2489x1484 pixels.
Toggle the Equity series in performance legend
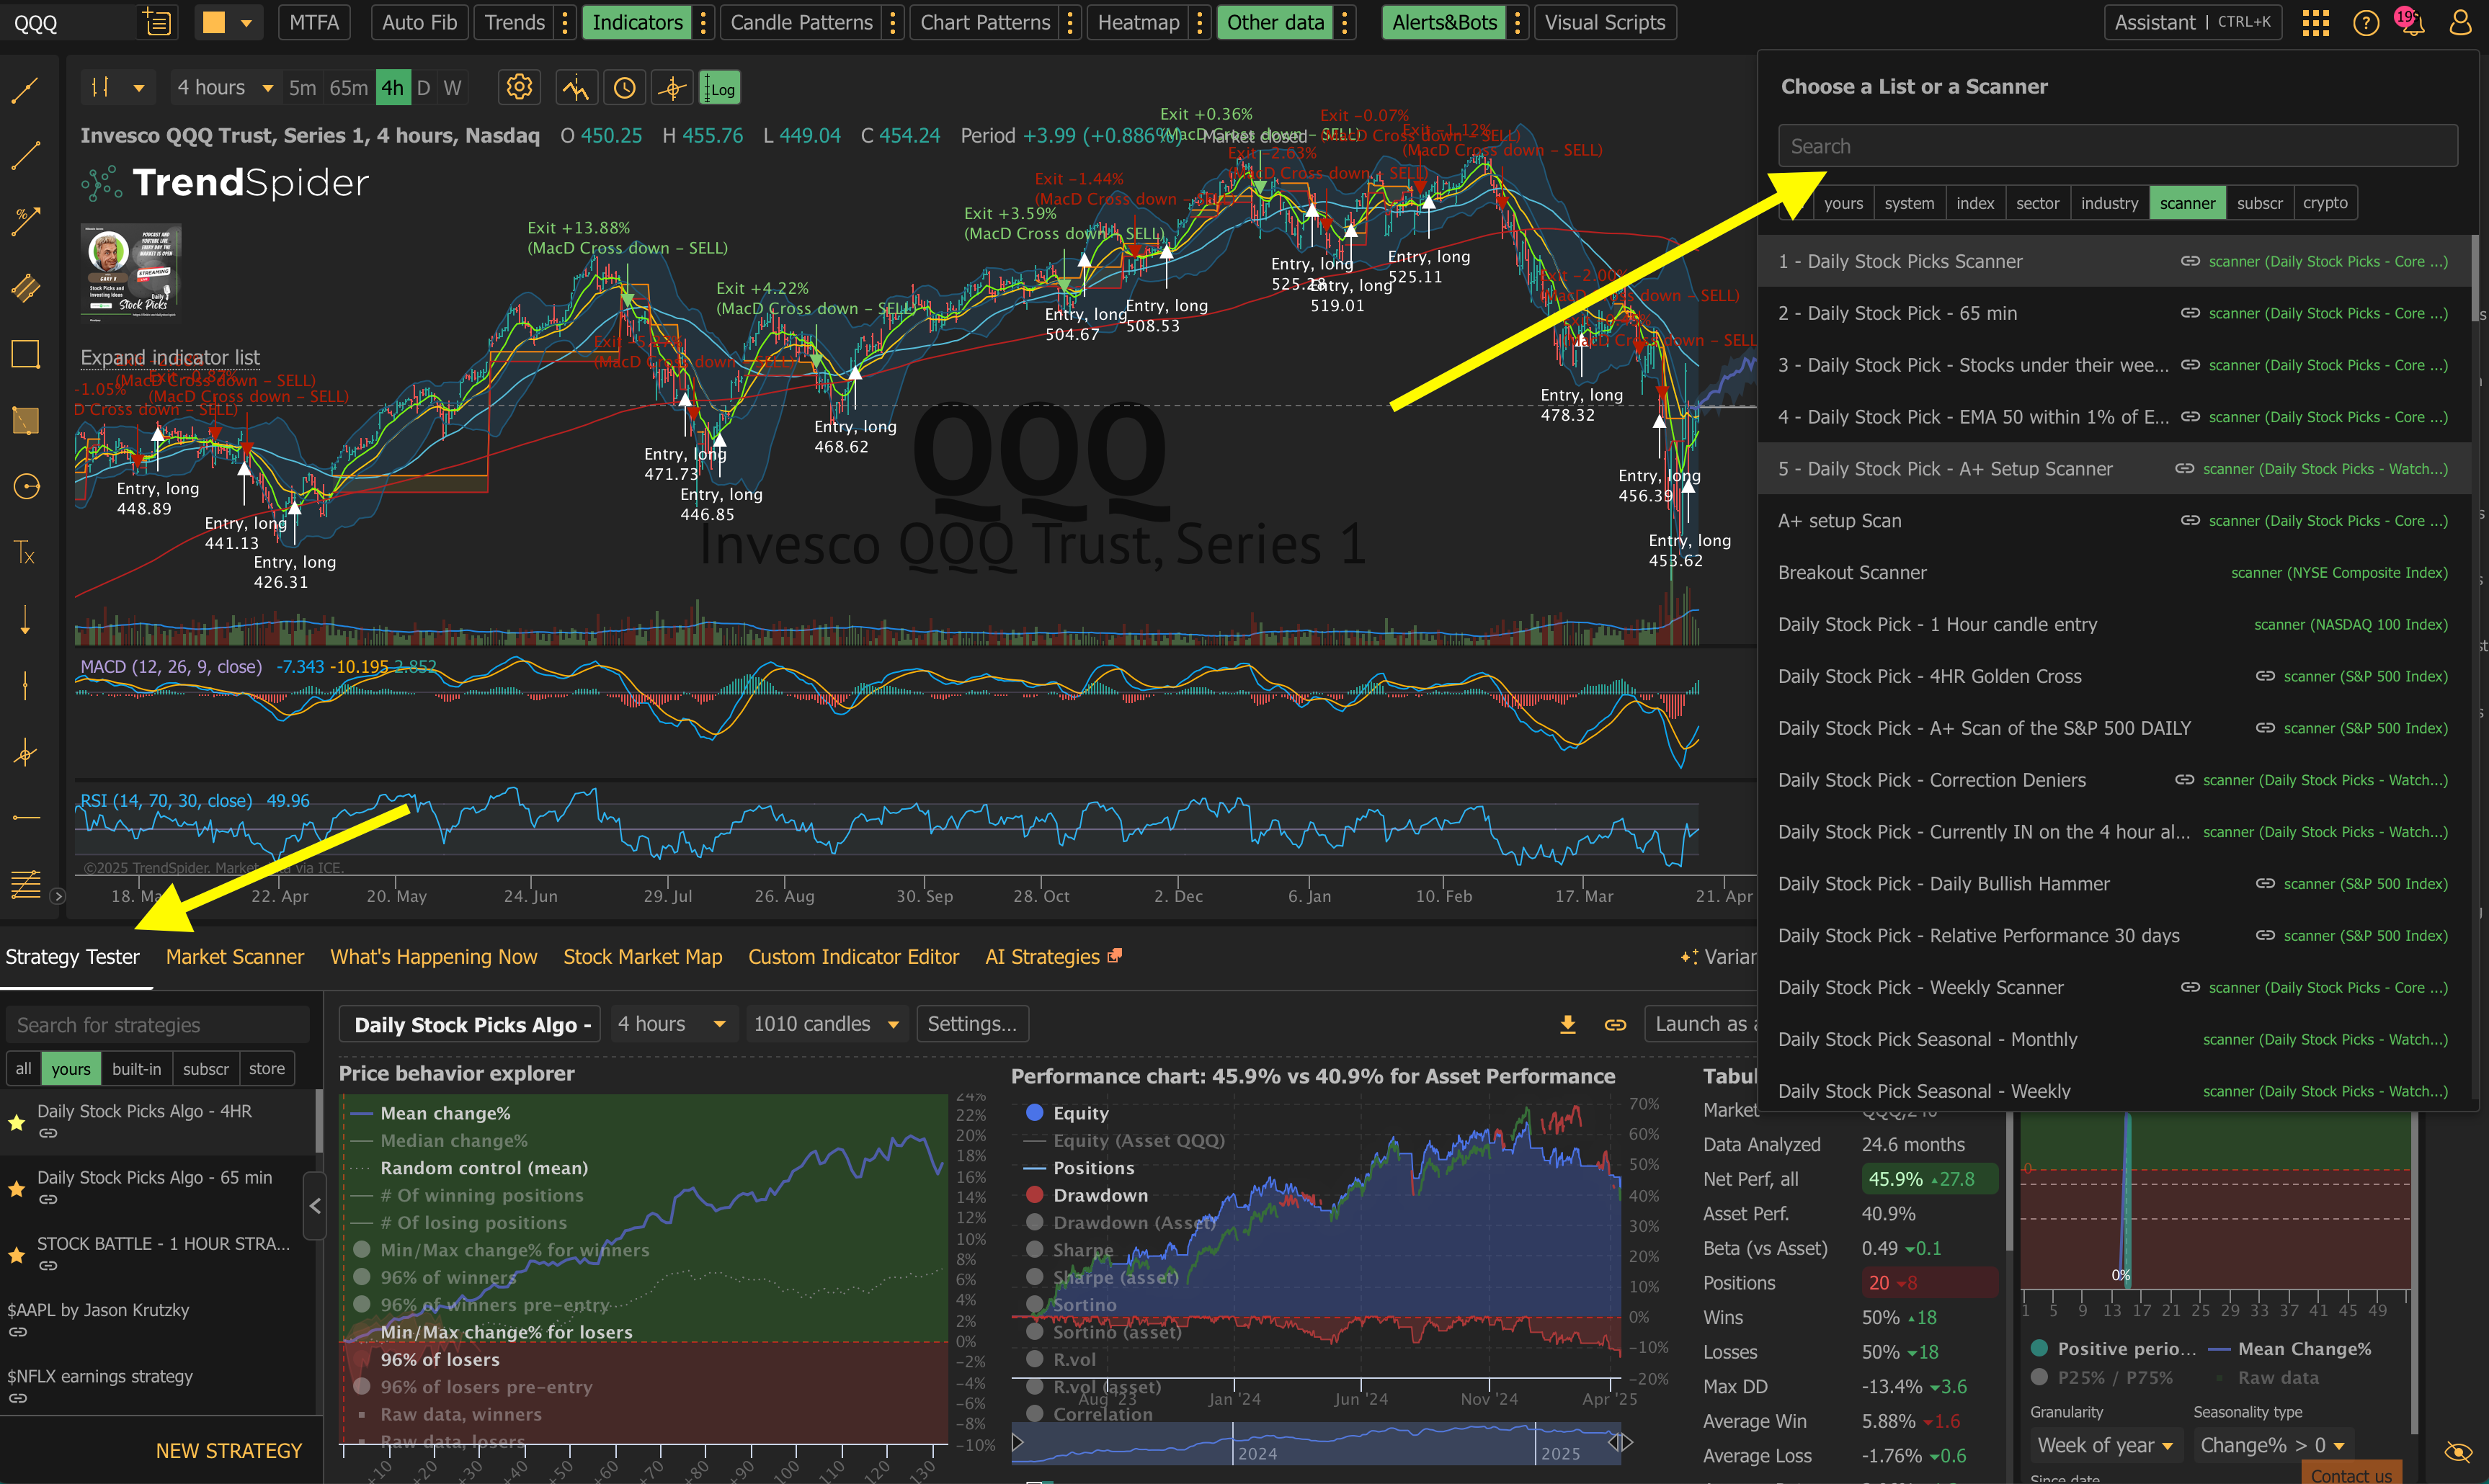1068,1113
